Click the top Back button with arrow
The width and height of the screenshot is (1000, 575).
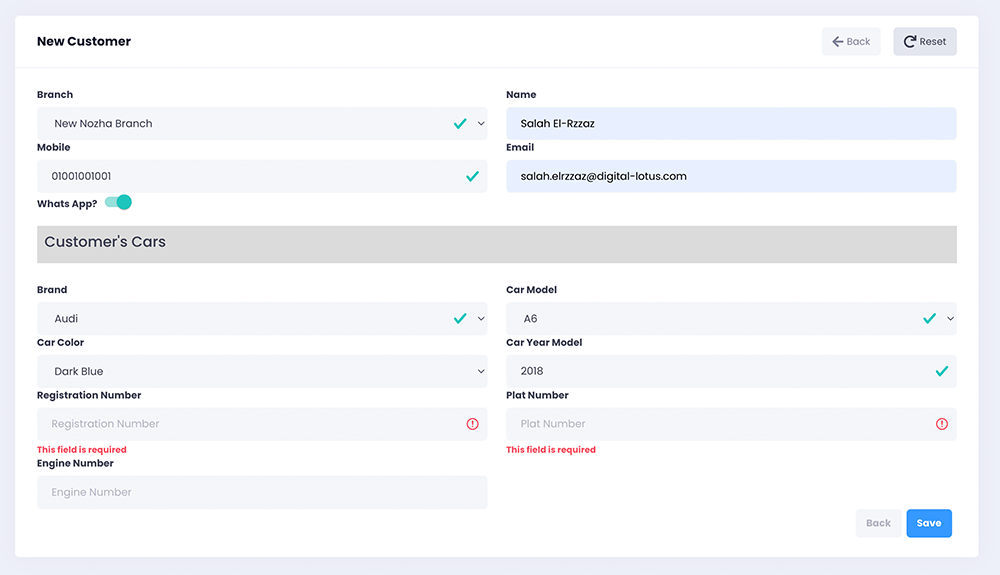[x=851, y=42]
